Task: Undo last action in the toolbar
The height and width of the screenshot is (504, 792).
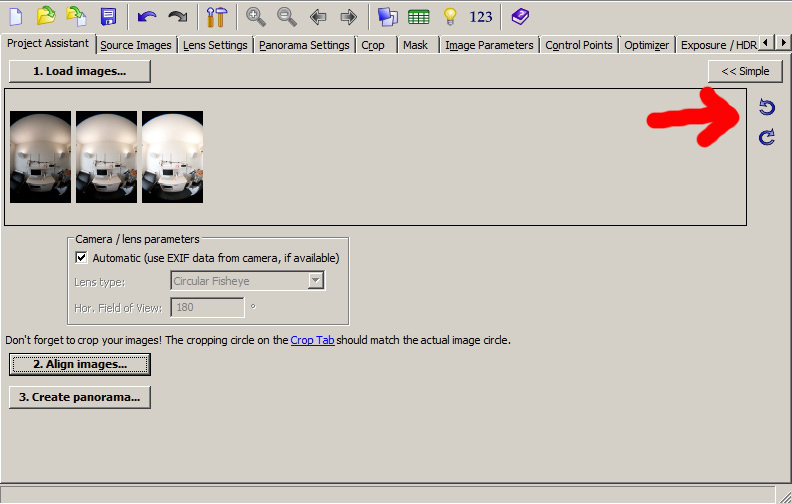Action: click(147, 16)
